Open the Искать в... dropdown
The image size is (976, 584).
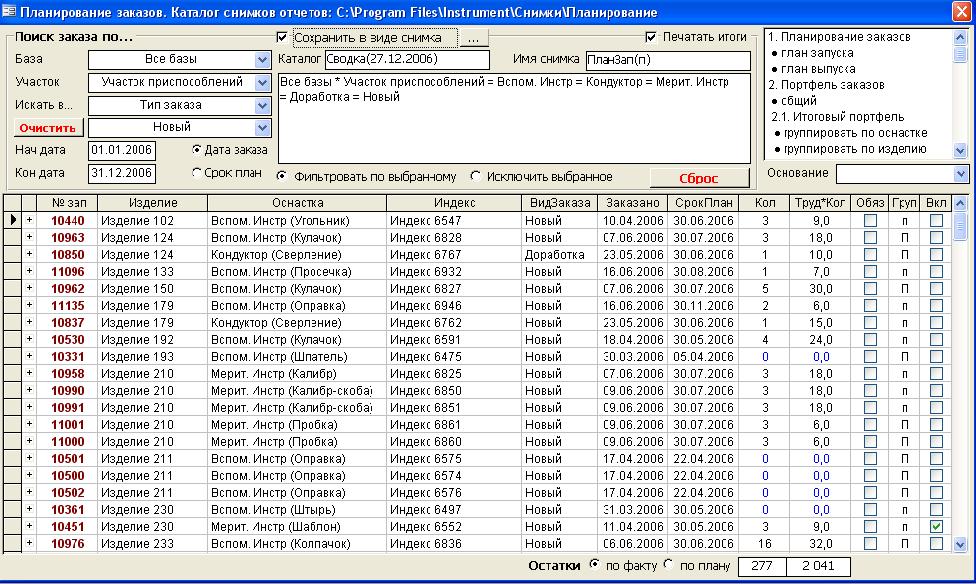click(x=263, y=106)
